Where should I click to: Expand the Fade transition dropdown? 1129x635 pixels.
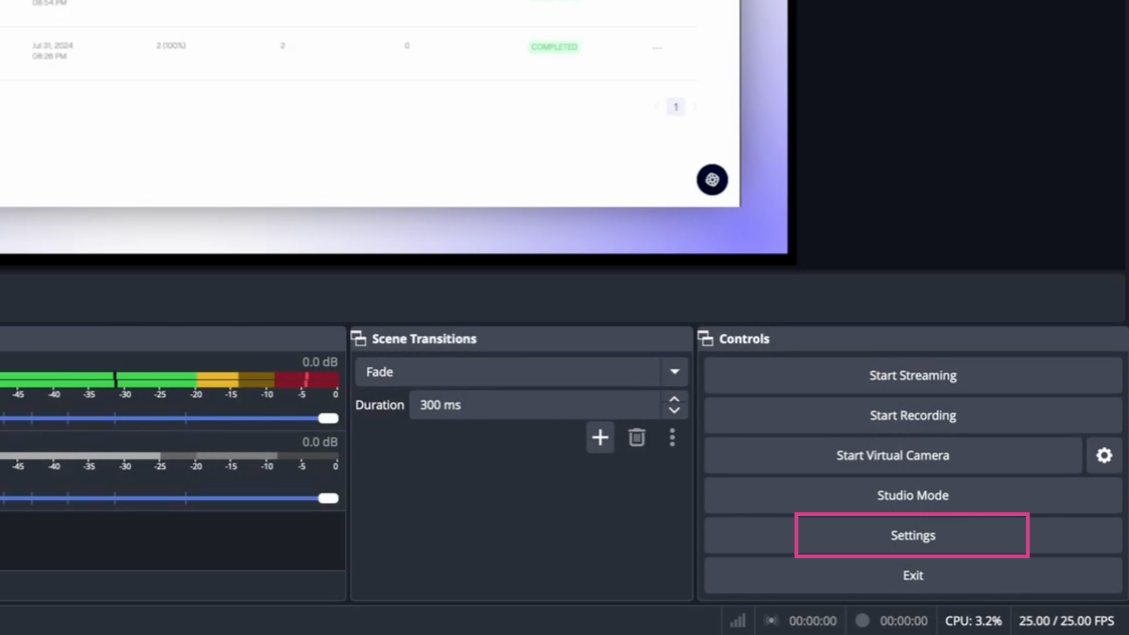(x=675, y=372)
